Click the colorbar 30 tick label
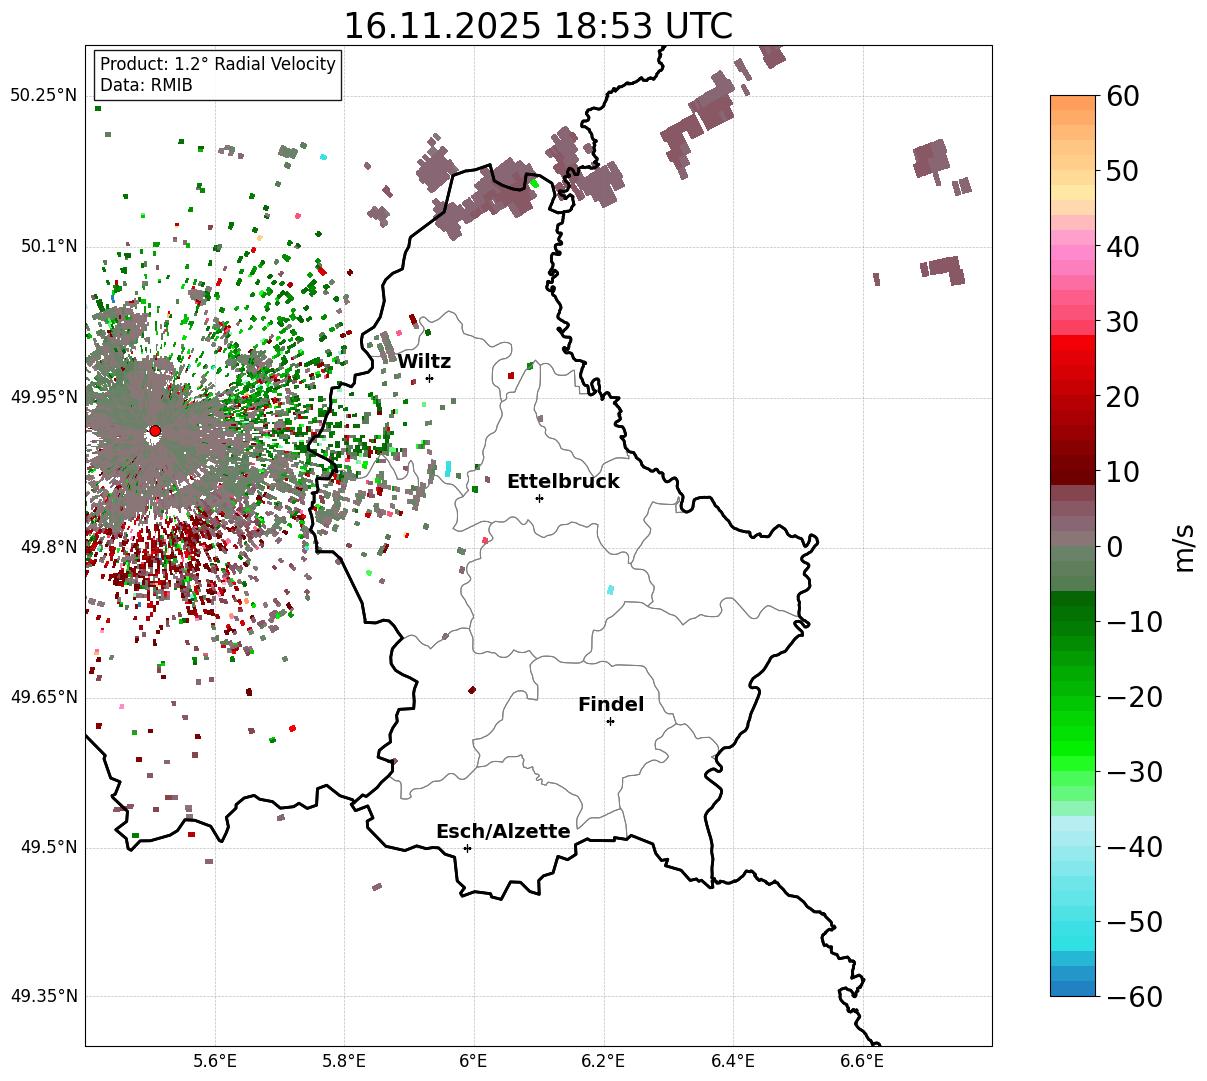Image resolution: width=1207 pixels, height=1081 pixels. point(1122,322)
